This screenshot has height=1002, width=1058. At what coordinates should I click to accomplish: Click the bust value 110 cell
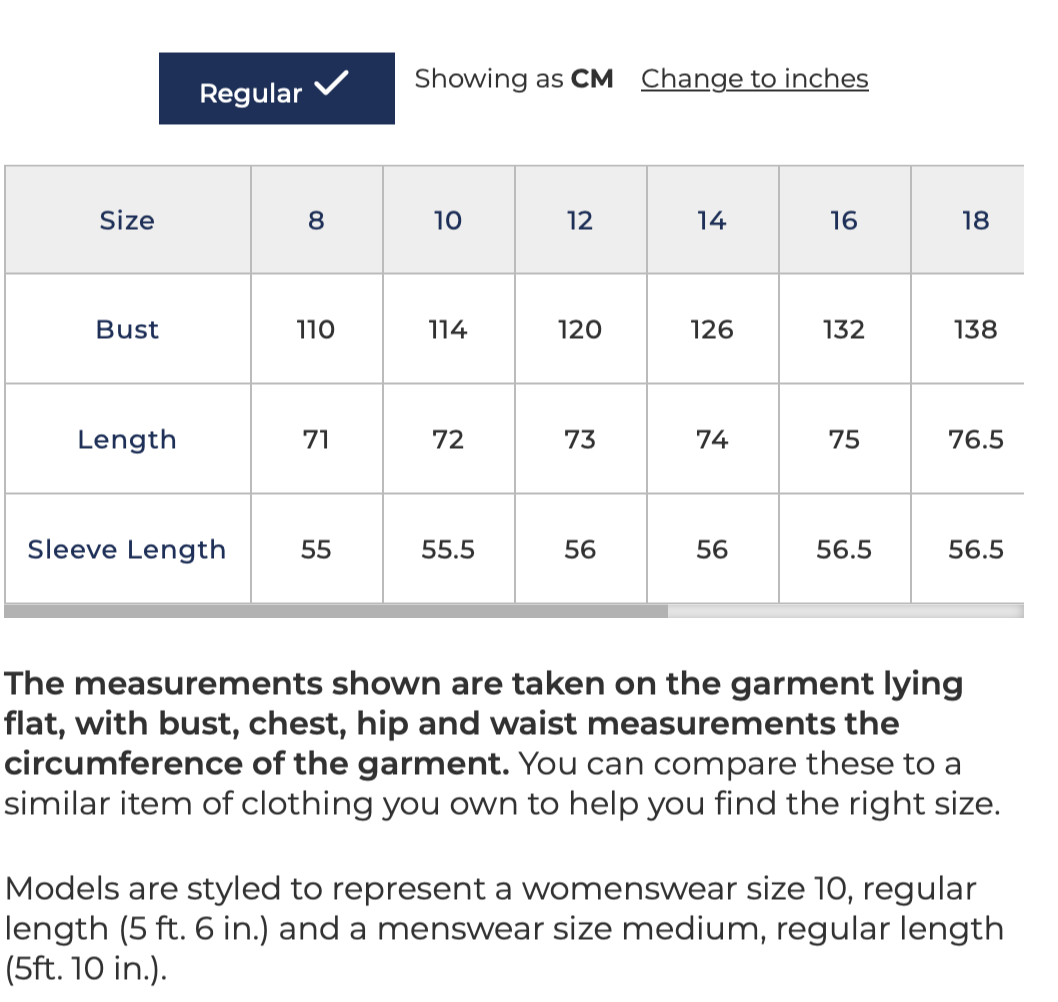click(316, 329)
